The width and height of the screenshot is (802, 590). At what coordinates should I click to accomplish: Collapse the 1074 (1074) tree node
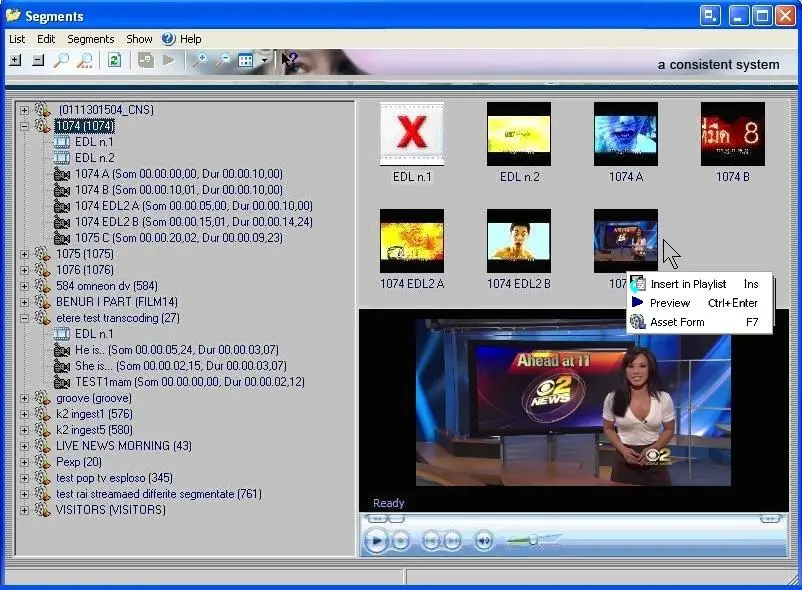tap(24, 126)
